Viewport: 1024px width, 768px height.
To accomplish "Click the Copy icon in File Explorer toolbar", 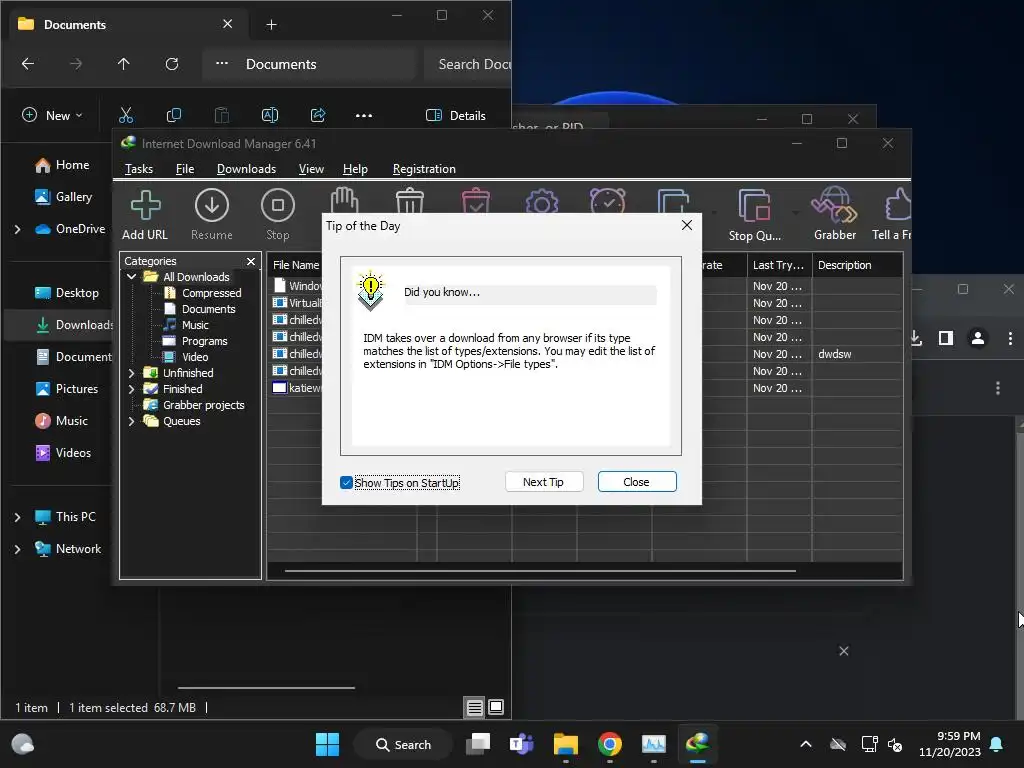I will point(174,116).
